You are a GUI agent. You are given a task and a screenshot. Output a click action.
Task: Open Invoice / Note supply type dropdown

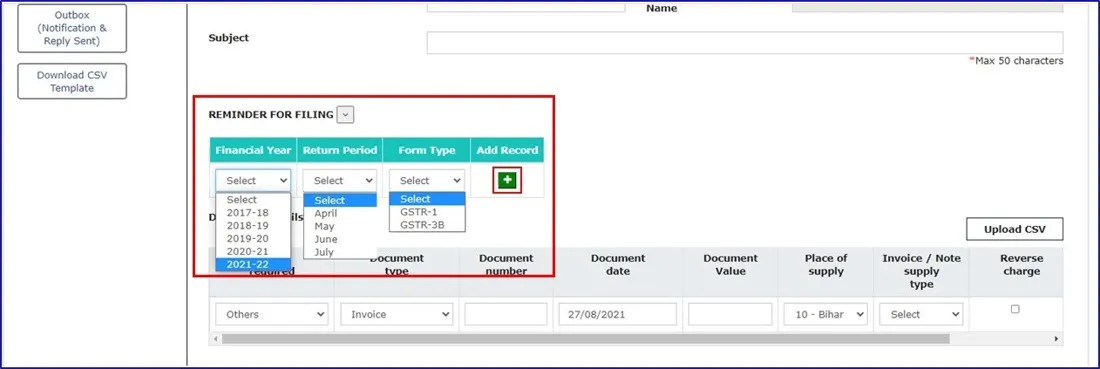(x=921, y=314)
